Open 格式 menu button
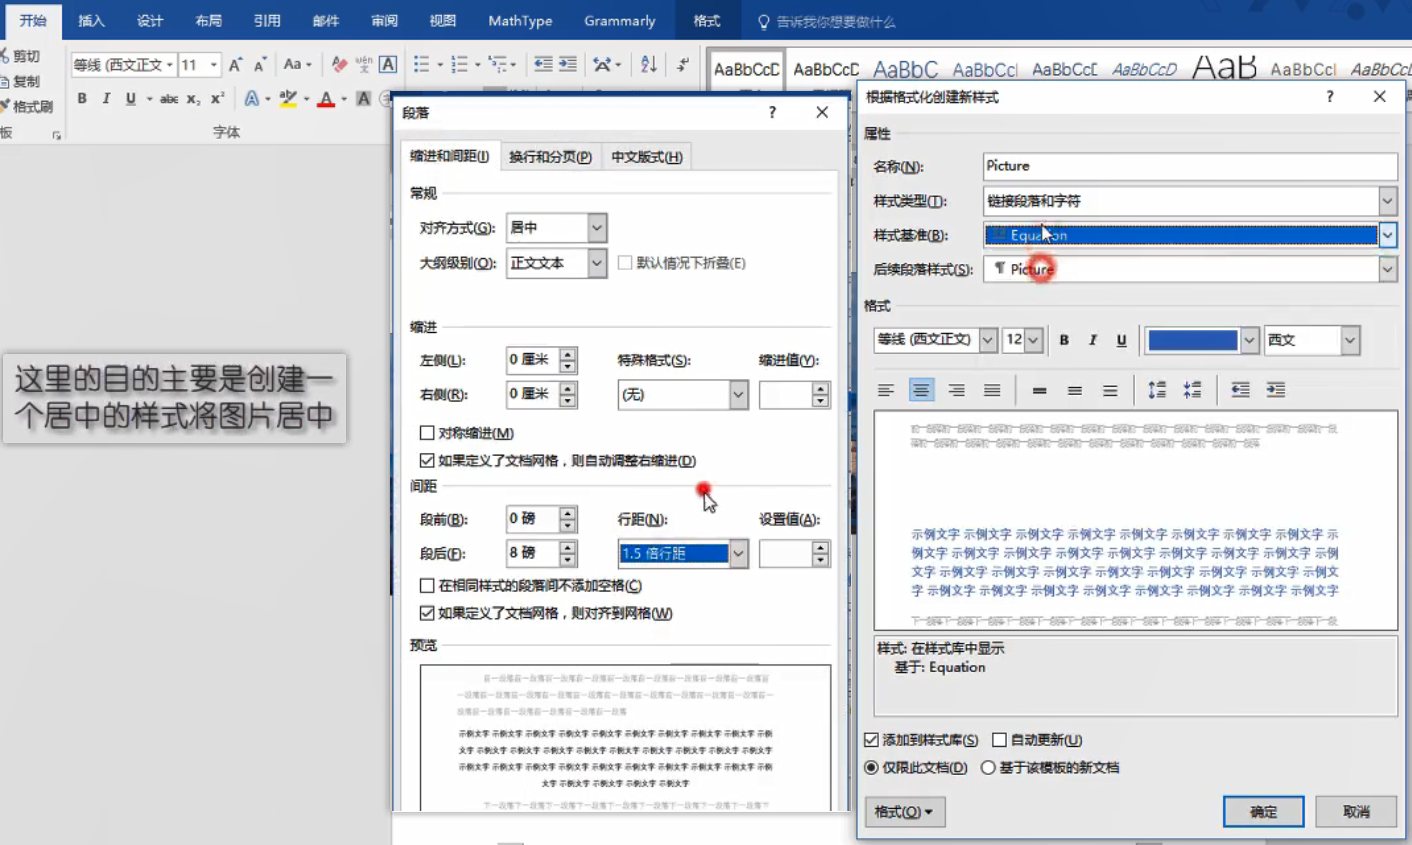1412x845 pixels. click(x=903, y=812)
